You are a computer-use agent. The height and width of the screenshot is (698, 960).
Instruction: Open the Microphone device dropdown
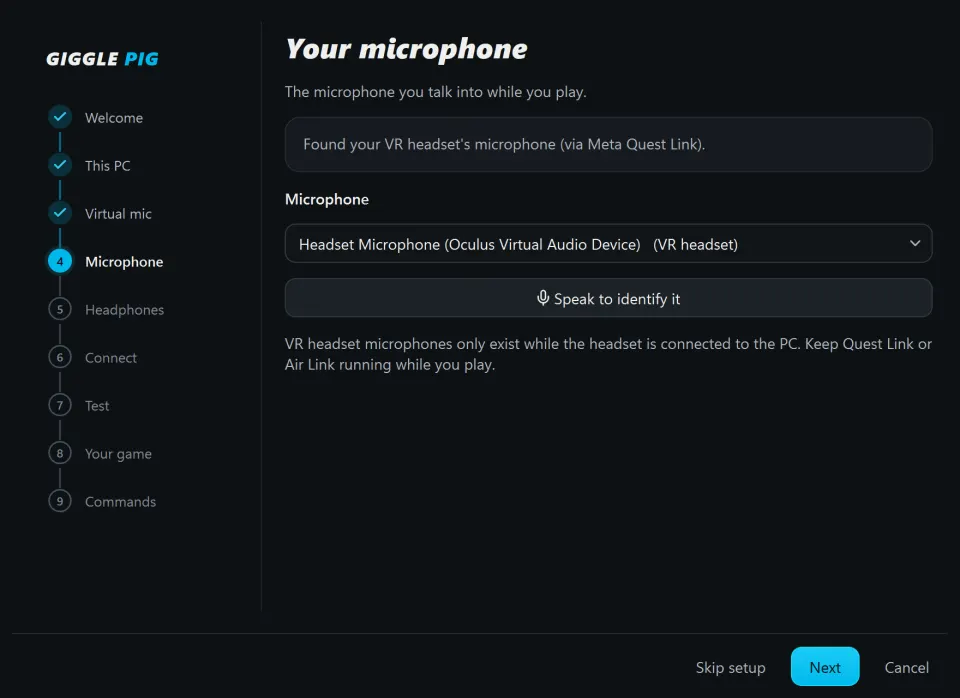(x=608, y=244)
